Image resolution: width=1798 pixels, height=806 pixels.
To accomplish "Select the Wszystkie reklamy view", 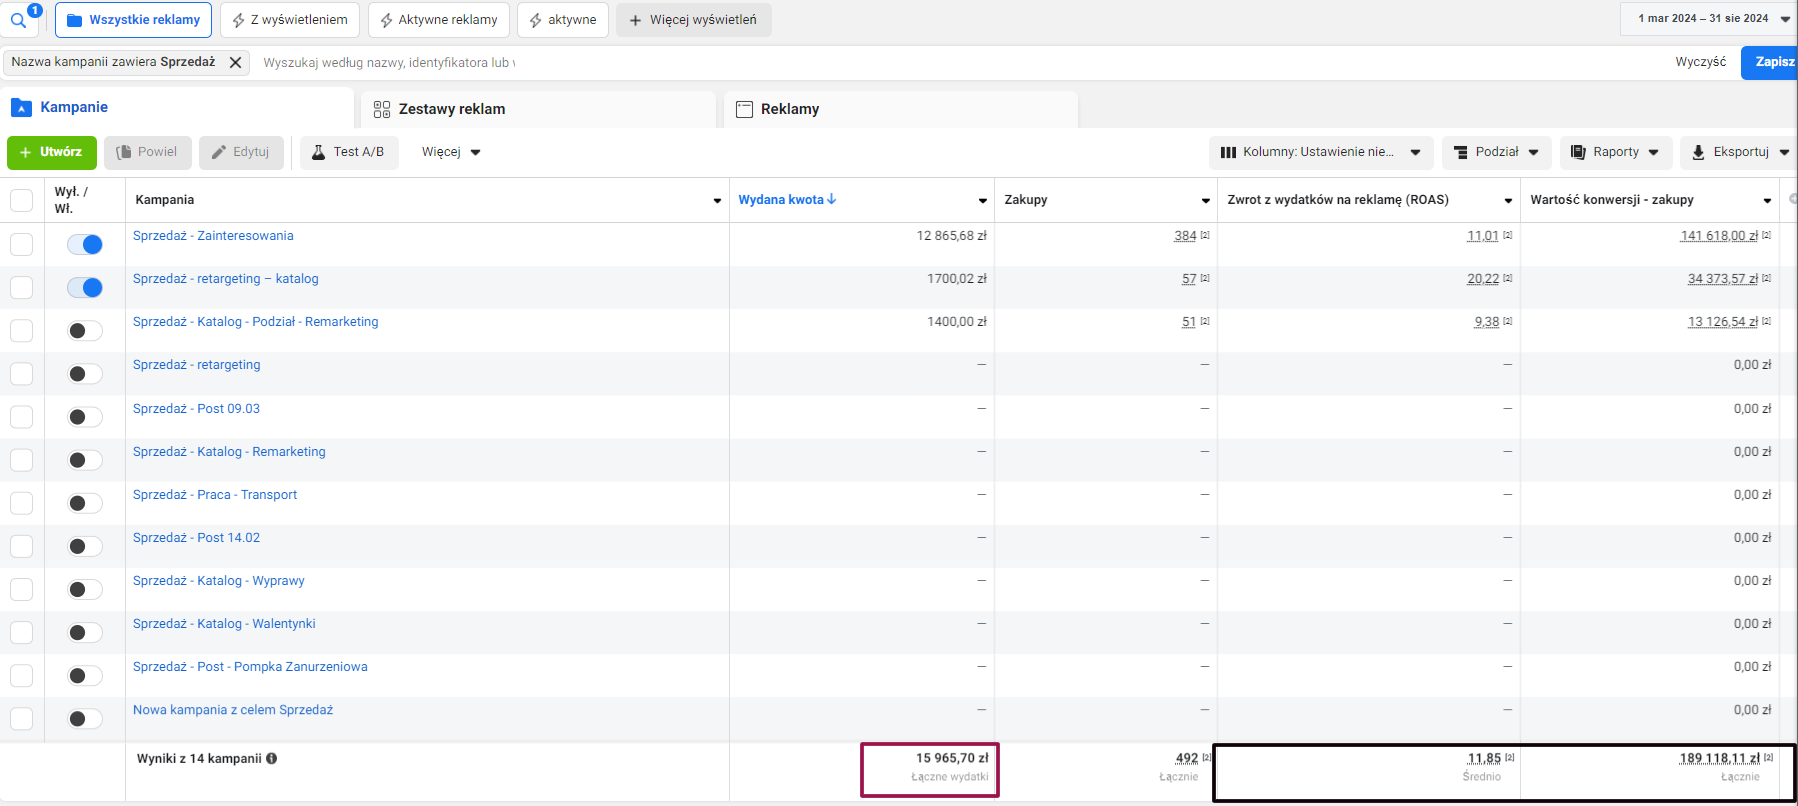I will (x=134, y=20).
